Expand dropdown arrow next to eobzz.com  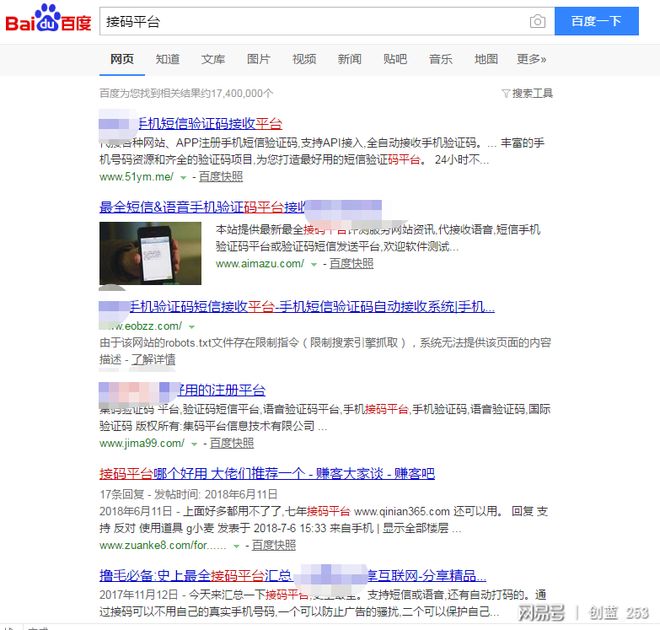192,327
